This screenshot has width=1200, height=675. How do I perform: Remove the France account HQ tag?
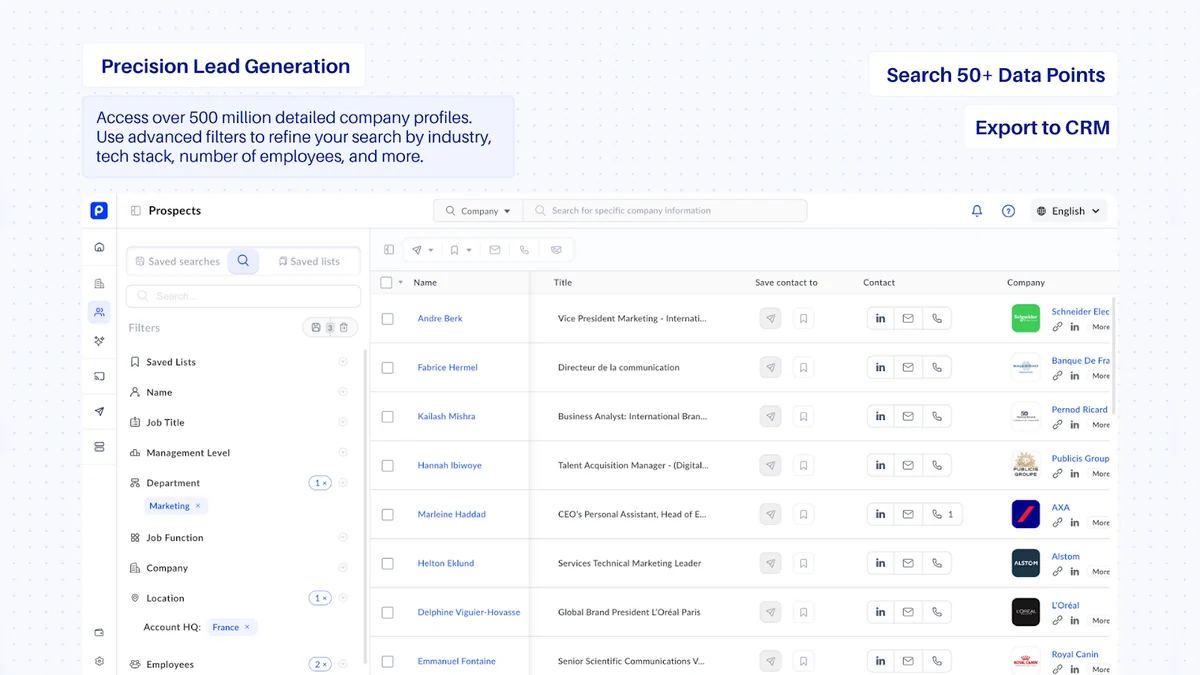248,627
